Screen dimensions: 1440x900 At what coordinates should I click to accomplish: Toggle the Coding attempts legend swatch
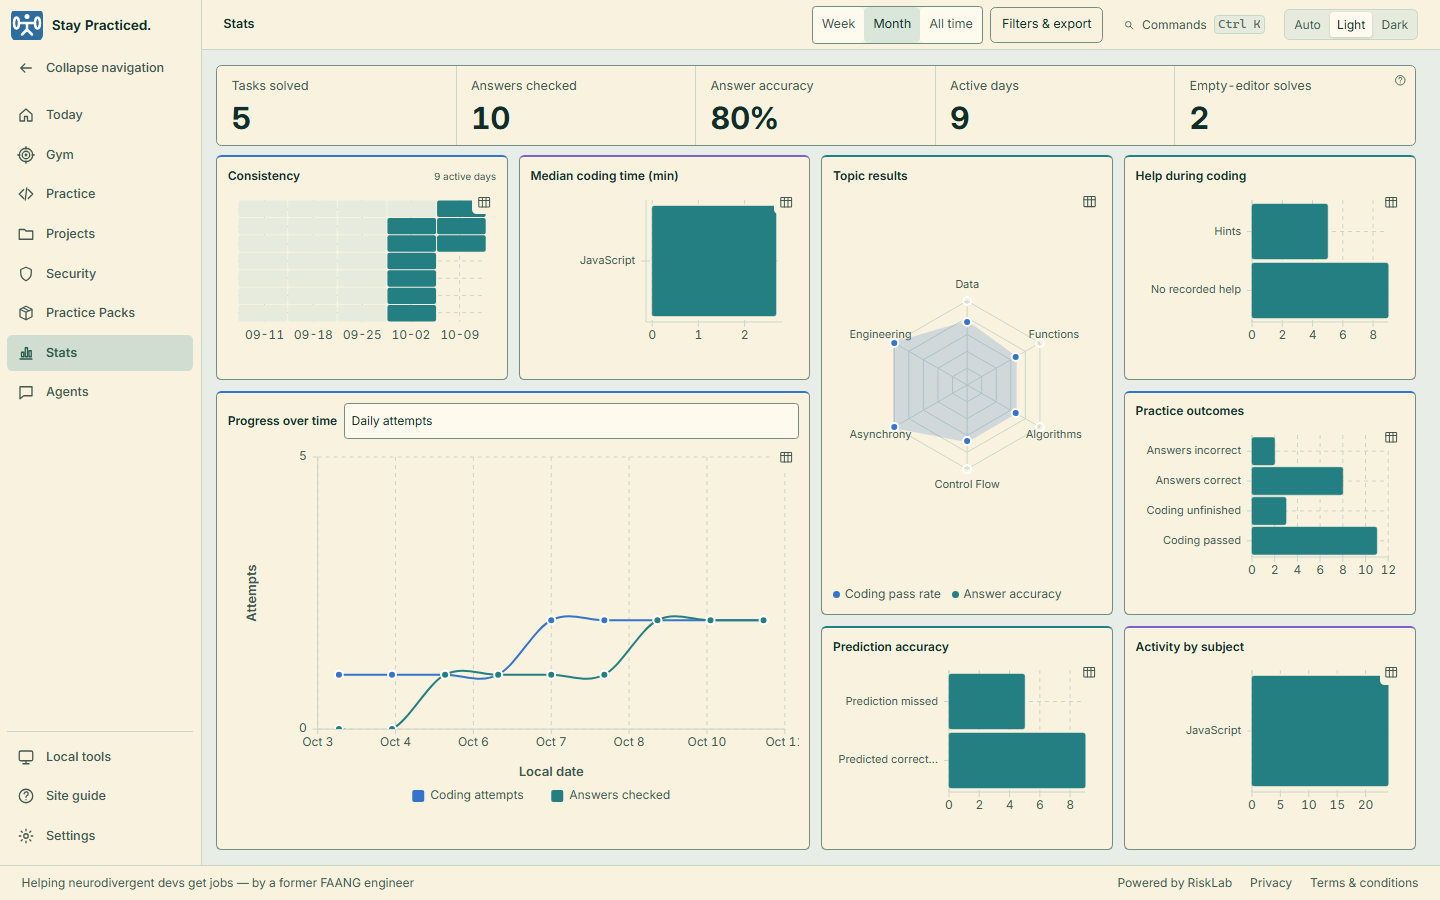[418, 796]
